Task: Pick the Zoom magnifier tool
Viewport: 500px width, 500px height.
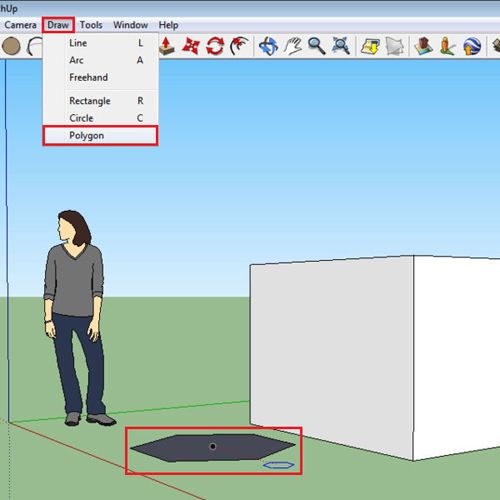Action: pos(316,46)
